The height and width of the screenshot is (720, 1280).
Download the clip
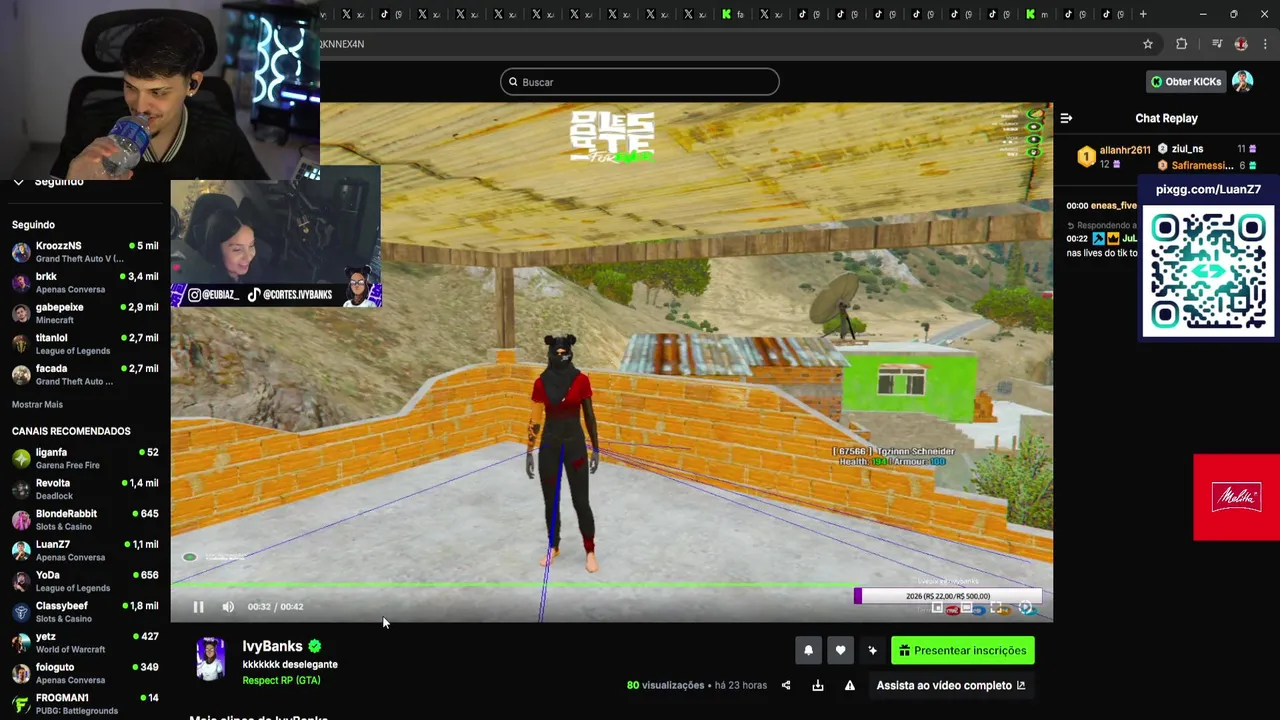click(818, 686)
